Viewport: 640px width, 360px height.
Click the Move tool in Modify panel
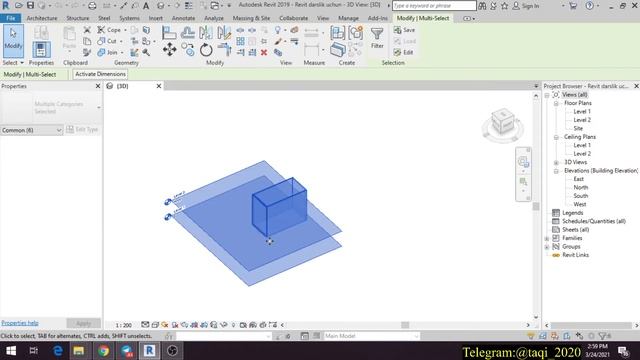click(x=169, y=50)
